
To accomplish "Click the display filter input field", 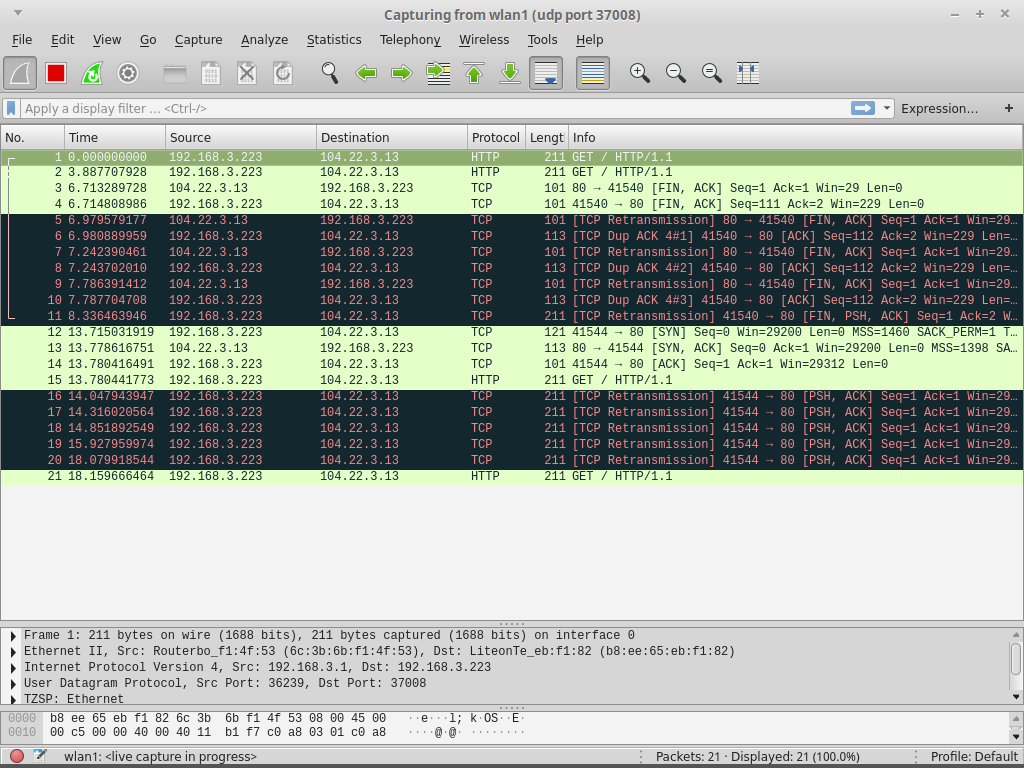I will 436,108.
